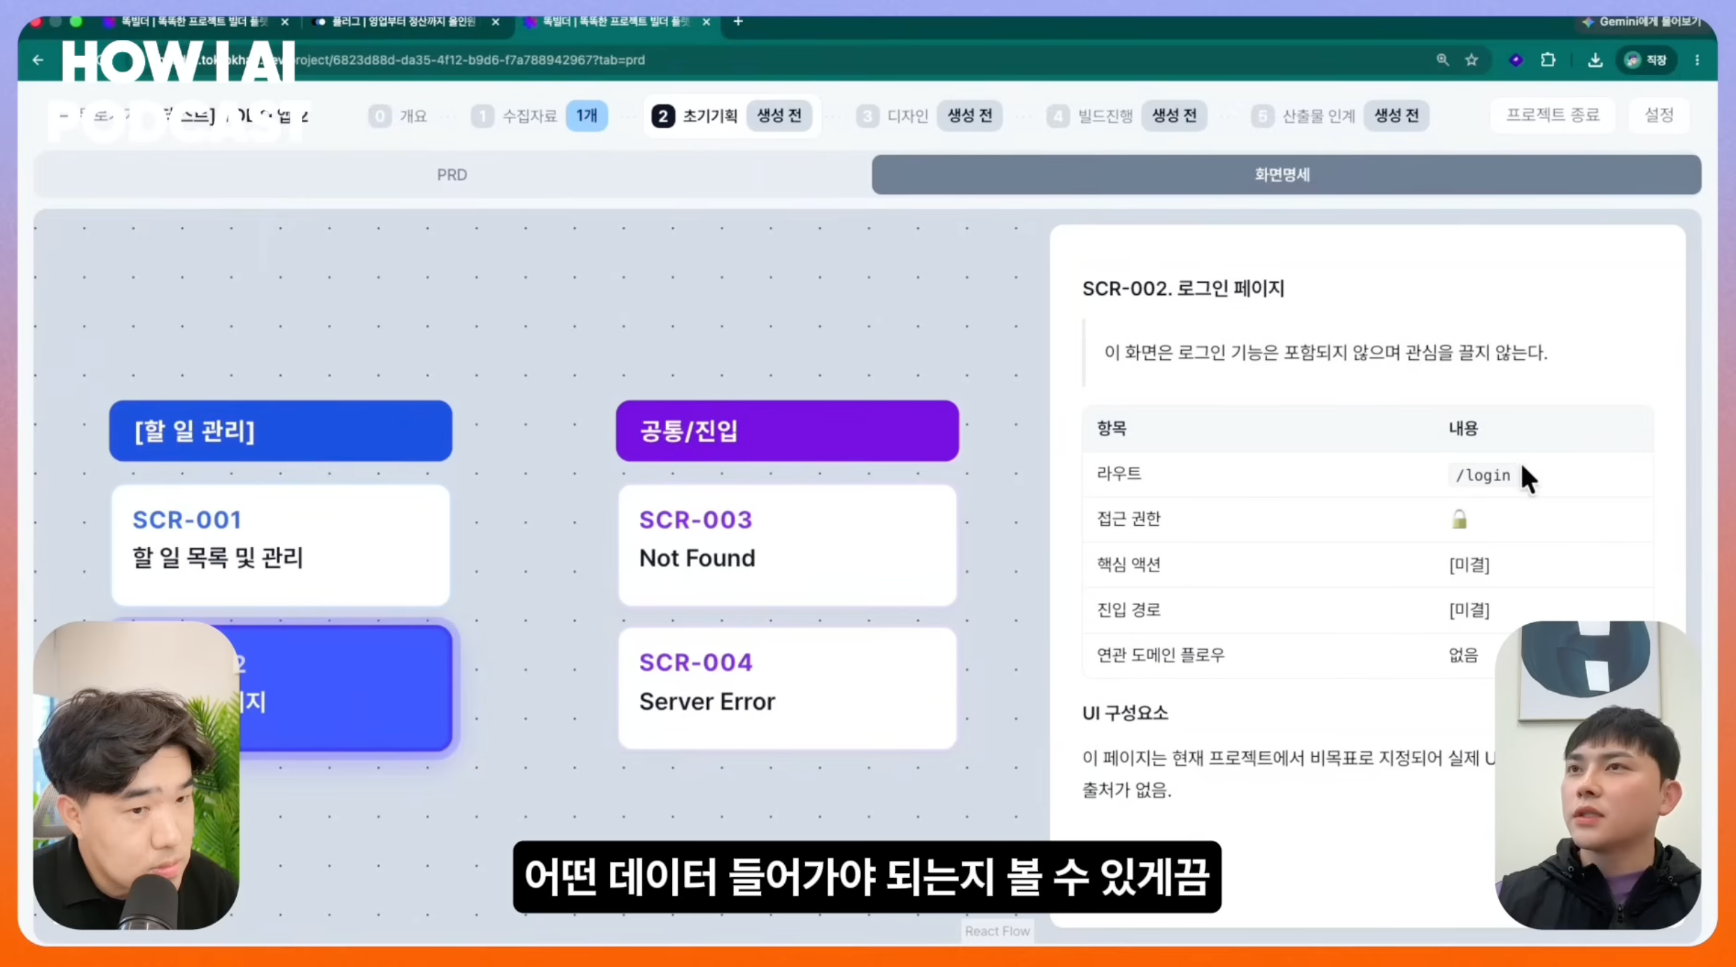Image resolution: width=1736 pixels, height=967 pixels.
Task: Select the 공통/진입 group header
Action: pos(787,431)
